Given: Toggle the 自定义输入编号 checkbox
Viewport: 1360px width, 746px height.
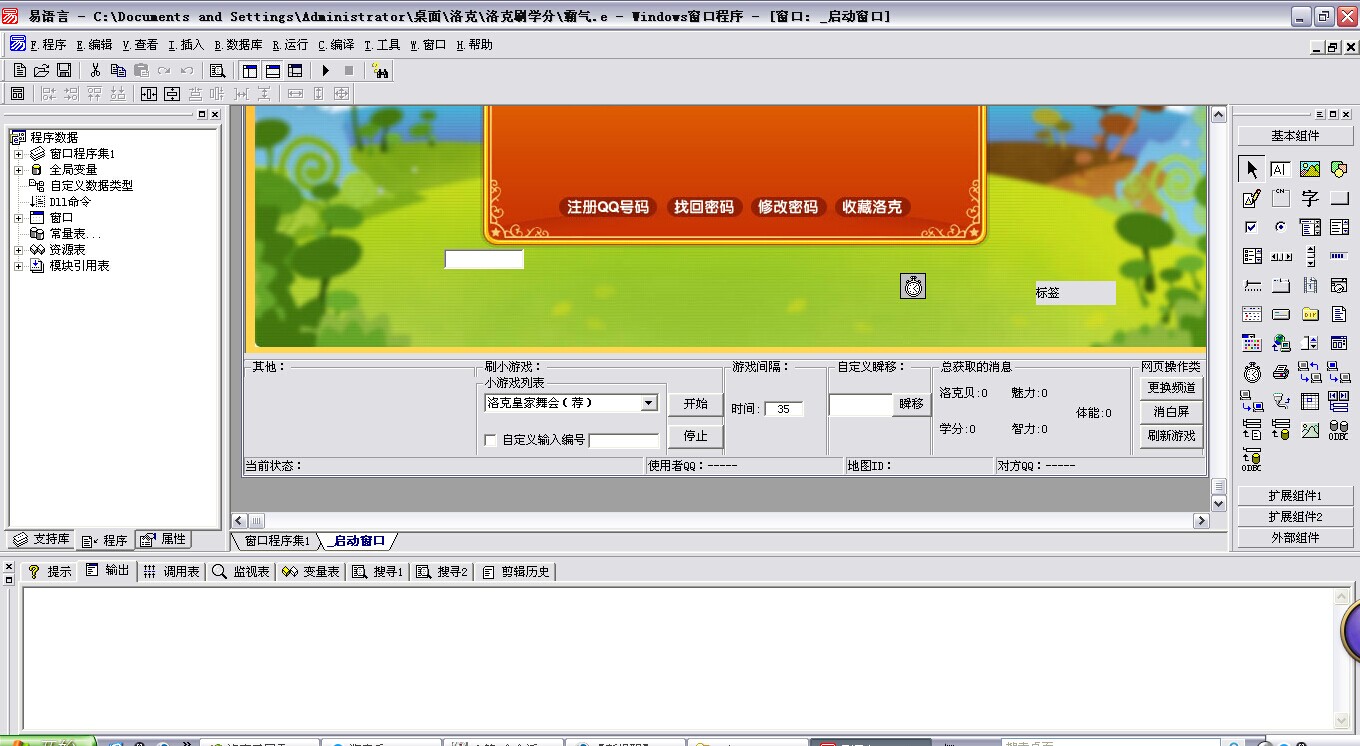Looking at the screenshot, I should point(490,440).
